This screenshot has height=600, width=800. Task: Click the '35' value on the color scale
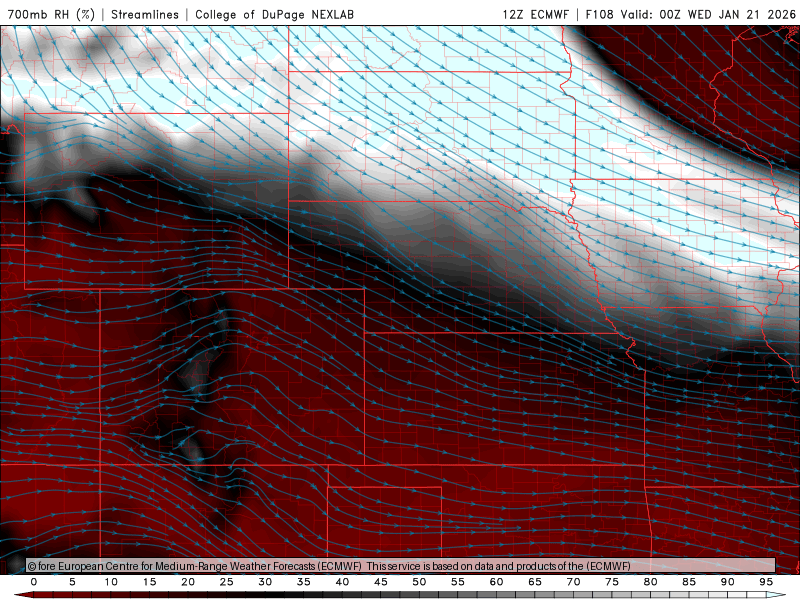(304, 582)
